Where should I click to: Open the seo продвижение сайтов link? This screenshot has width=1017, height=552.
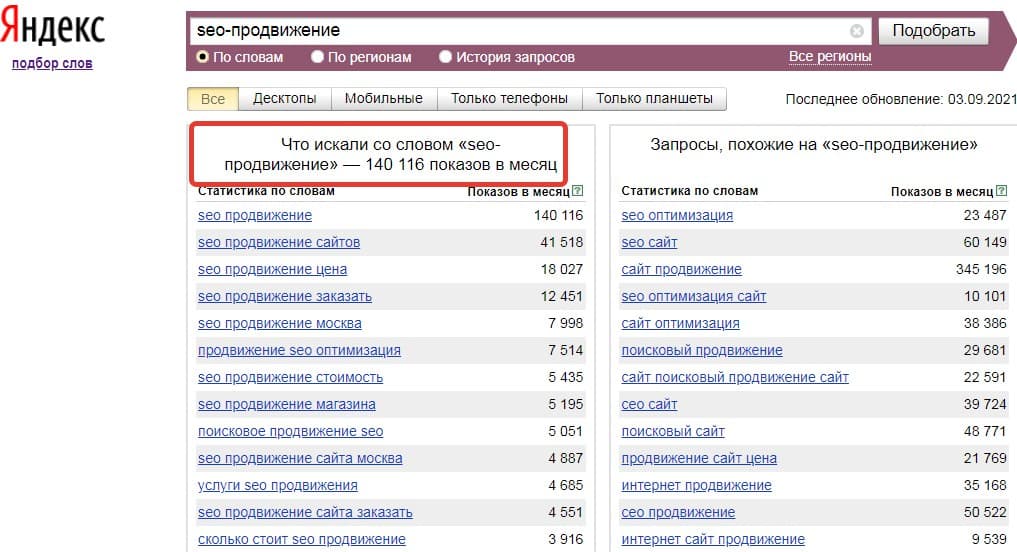279,243
